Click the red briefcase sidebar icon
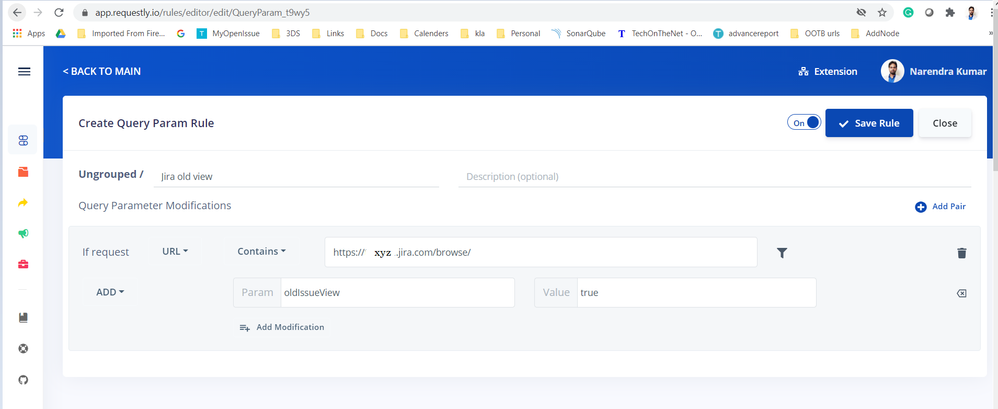The image size is (998, 409). 23,264
